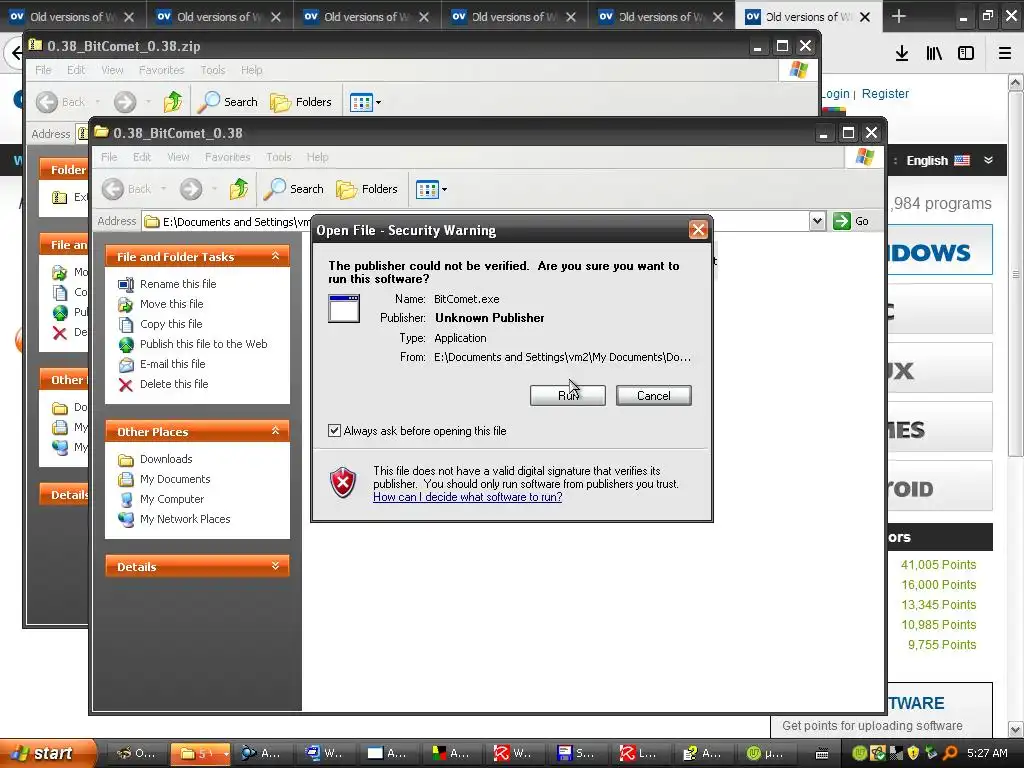The height and width of the screenshot is (768, 1024).
Task: Click the µTorrent taskbar button
Action: [x=768, y=753]
